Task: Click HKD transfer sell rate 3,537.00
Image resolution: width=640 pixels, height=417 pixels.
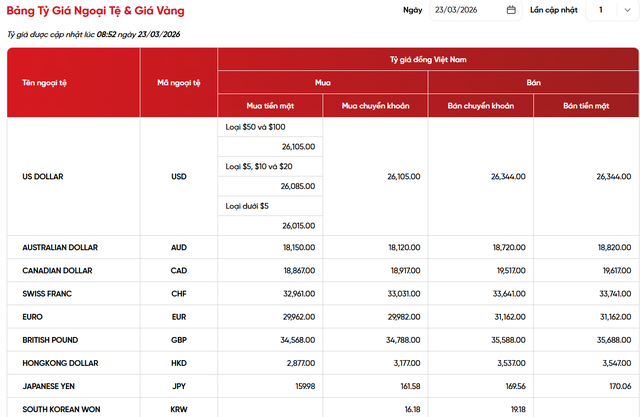Action: (511, 363)
